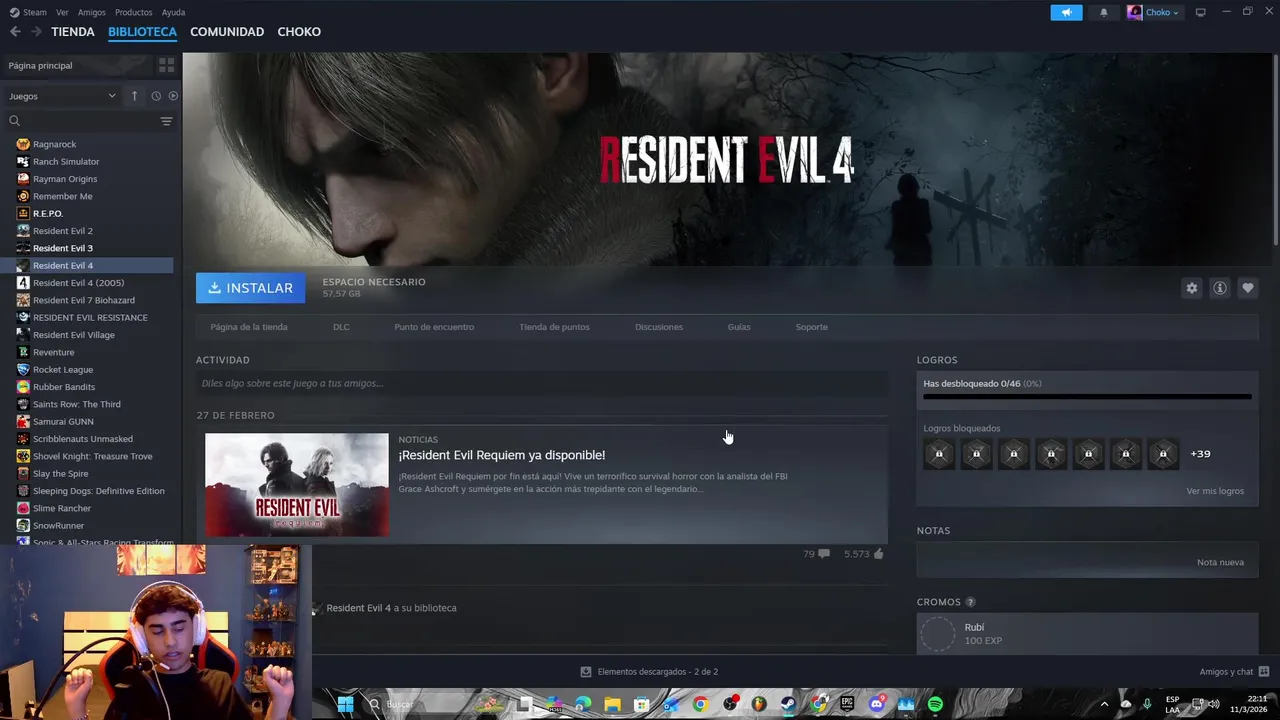Open Spotify from the taskbar
Screen dimensions: 1280x720
[x=935, y=704]
